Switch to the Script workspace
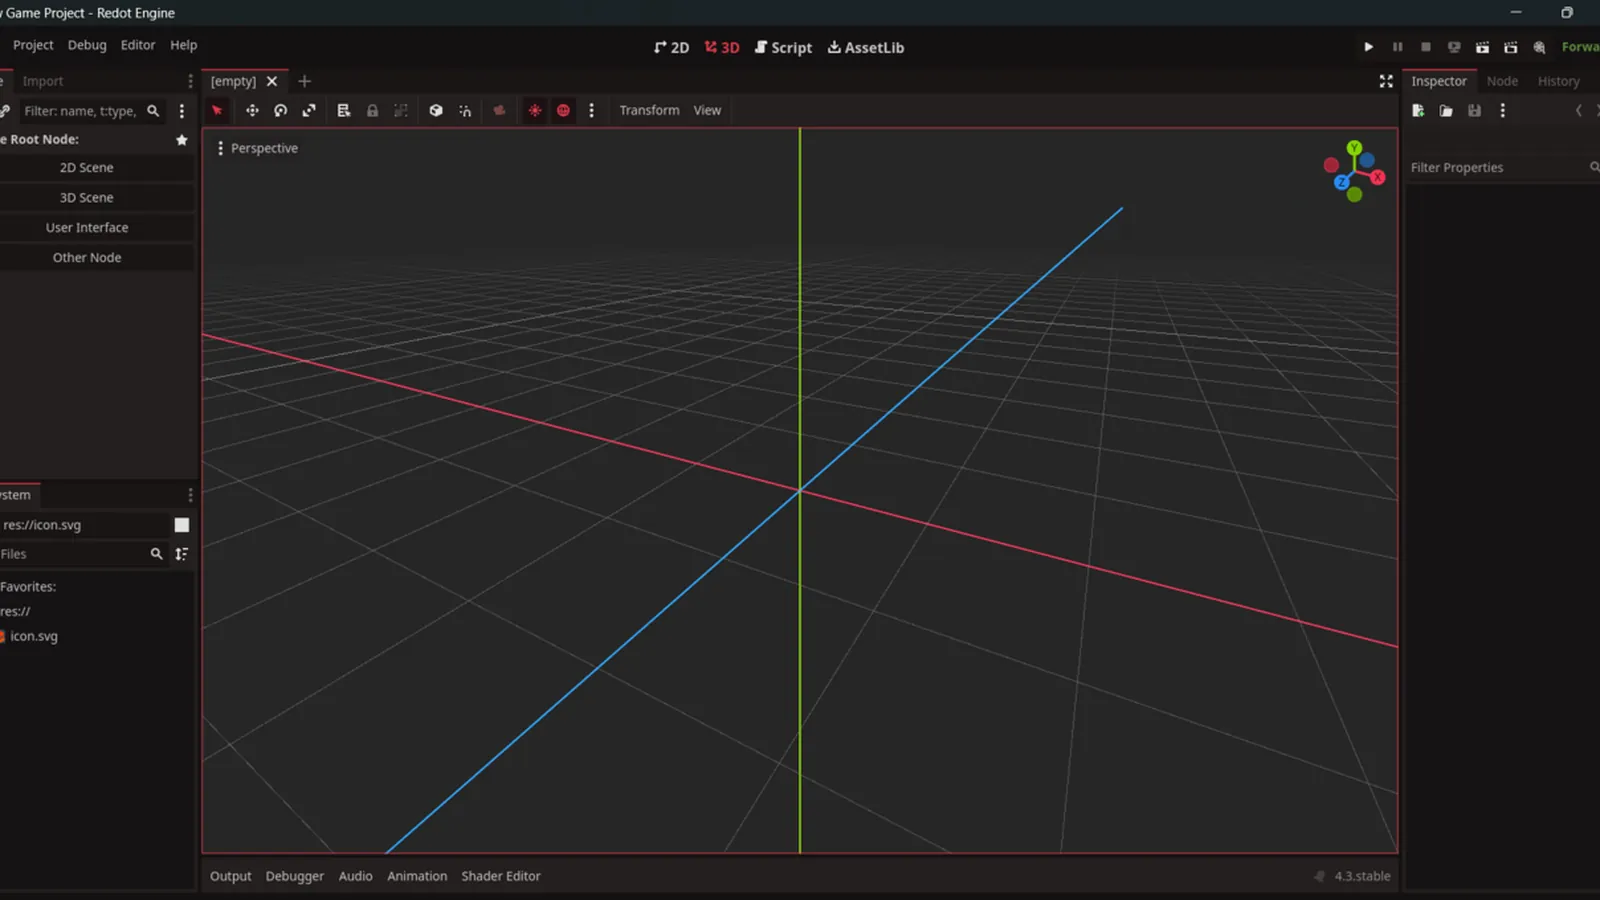This screenshot has height=900, width=1600. 783,47
